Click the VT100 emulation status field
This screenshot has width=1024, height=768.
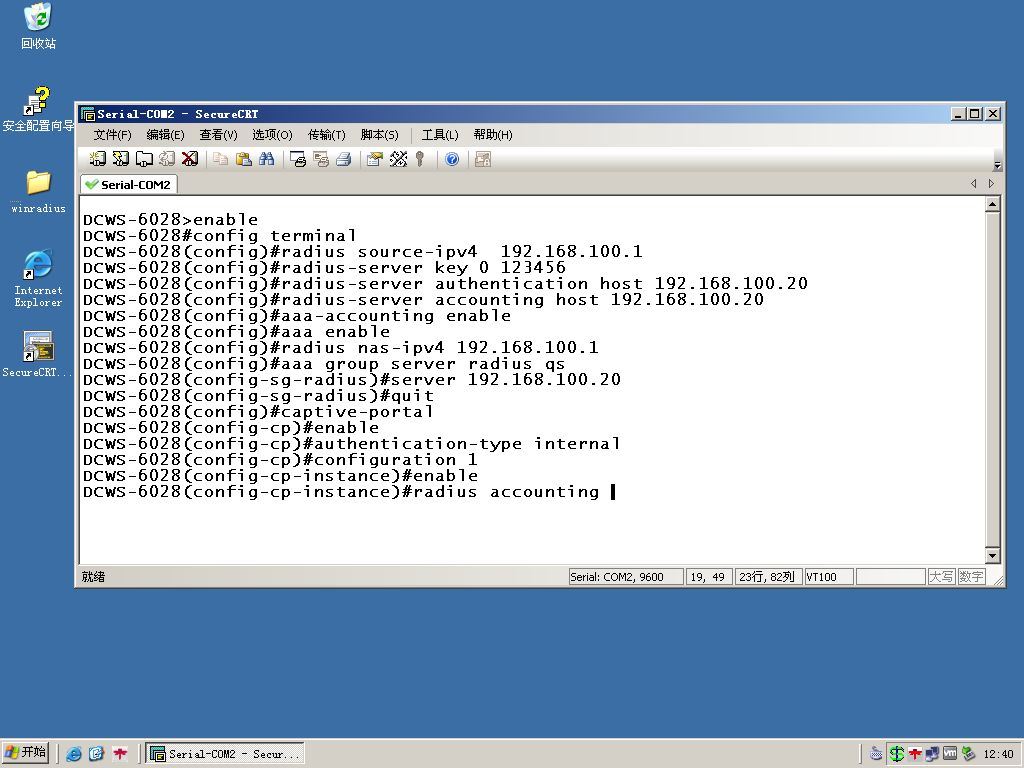tap(828, 577)
